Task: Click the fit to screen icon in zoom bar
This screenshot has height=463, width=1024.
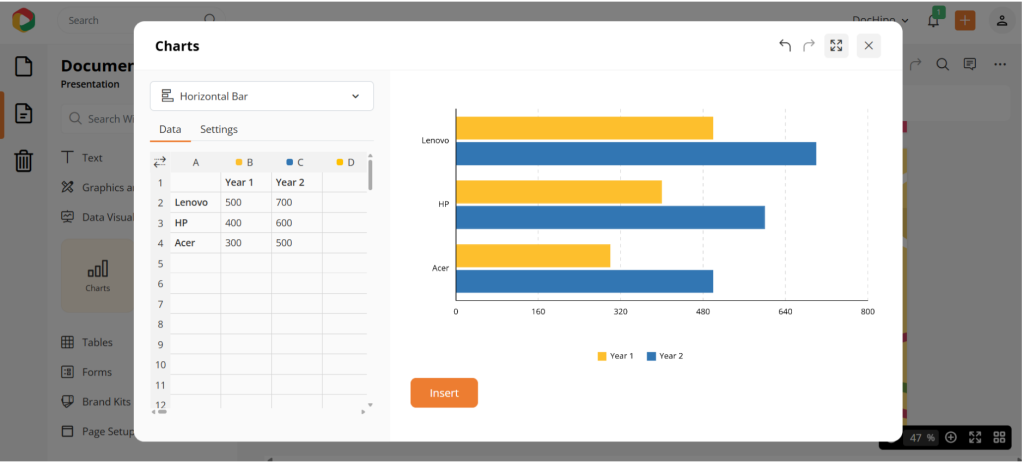Action: click(975, 438)
